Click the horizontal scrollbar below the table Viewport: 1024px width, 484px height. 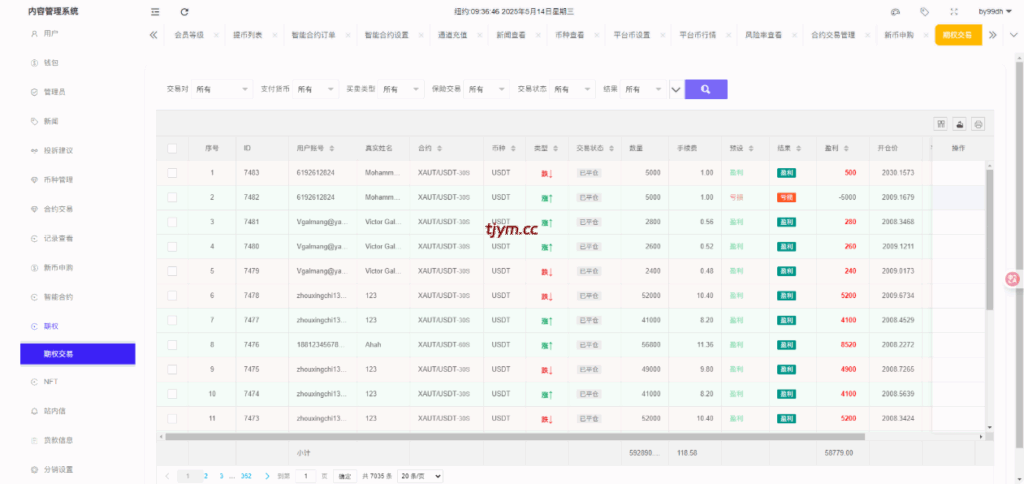[500, 437]
